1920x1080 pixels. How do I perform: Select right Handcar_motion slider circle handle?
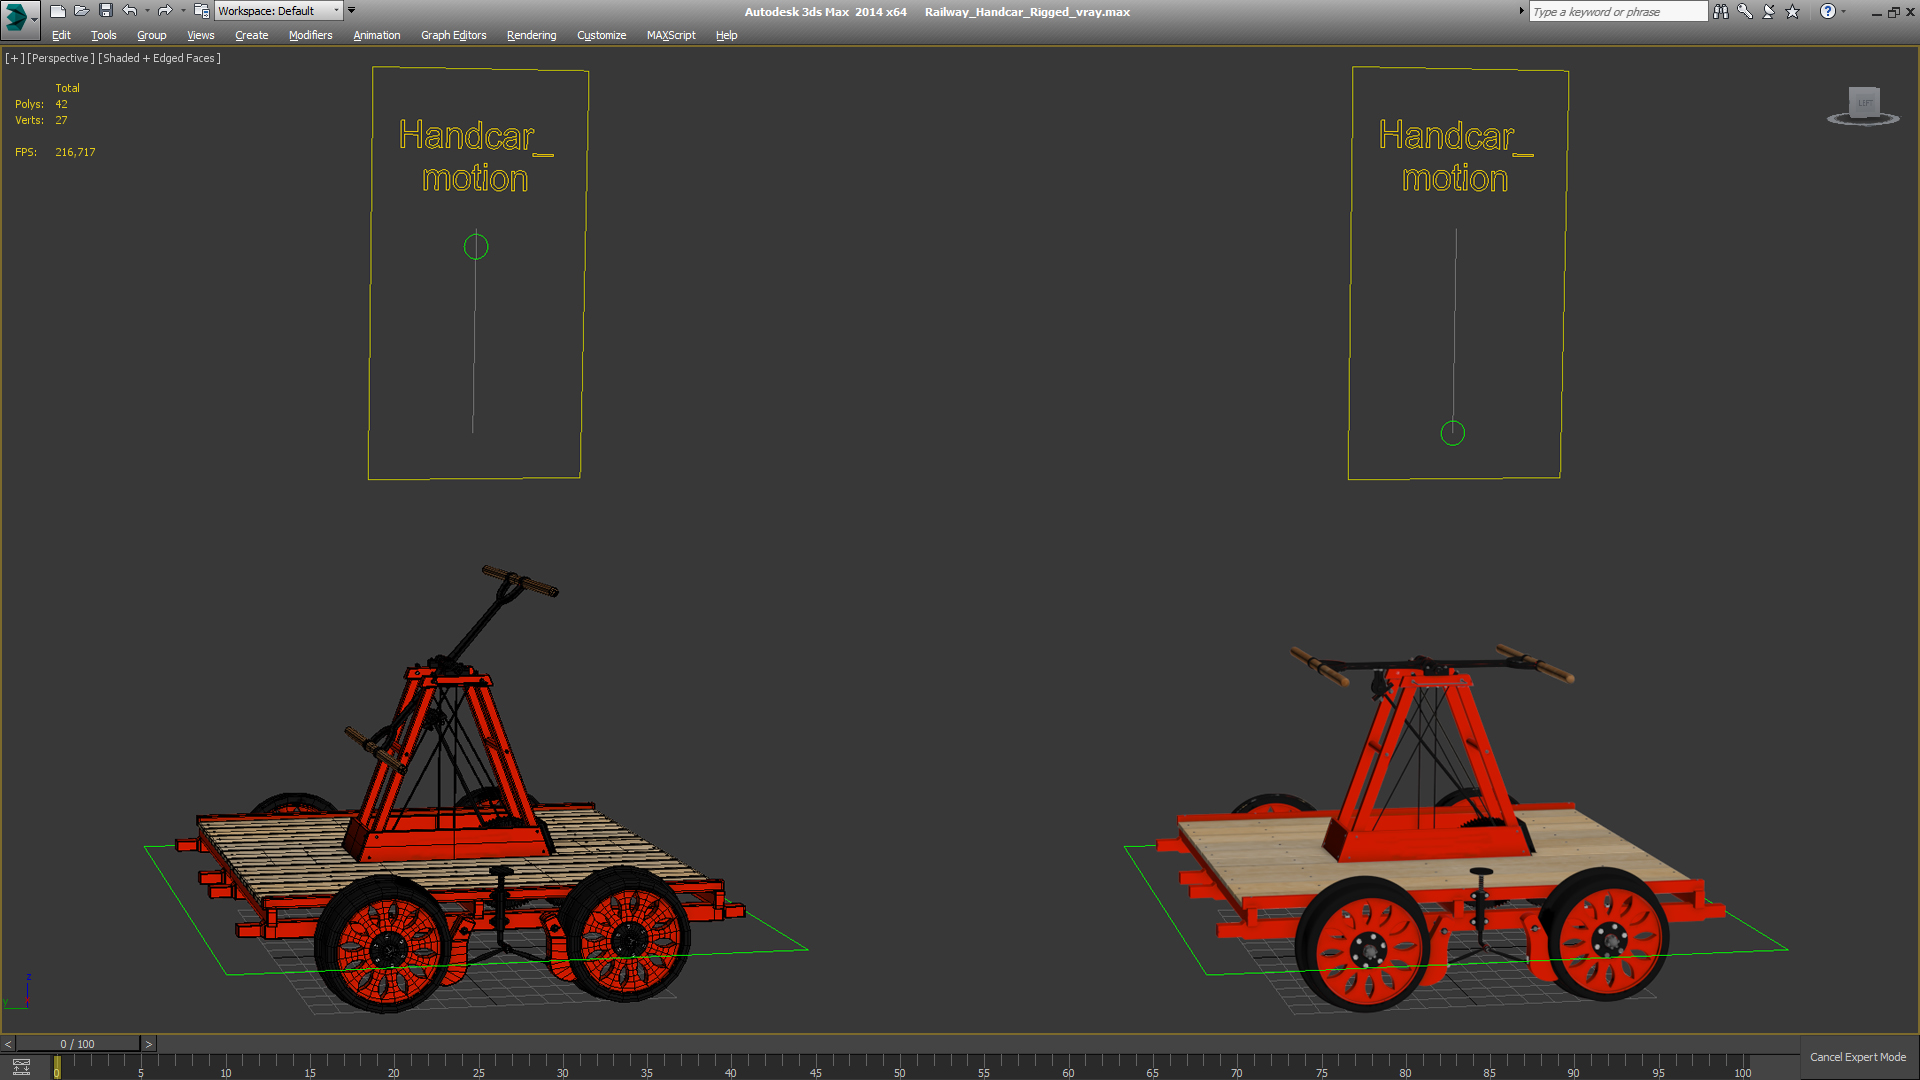tap(1453, 433)
